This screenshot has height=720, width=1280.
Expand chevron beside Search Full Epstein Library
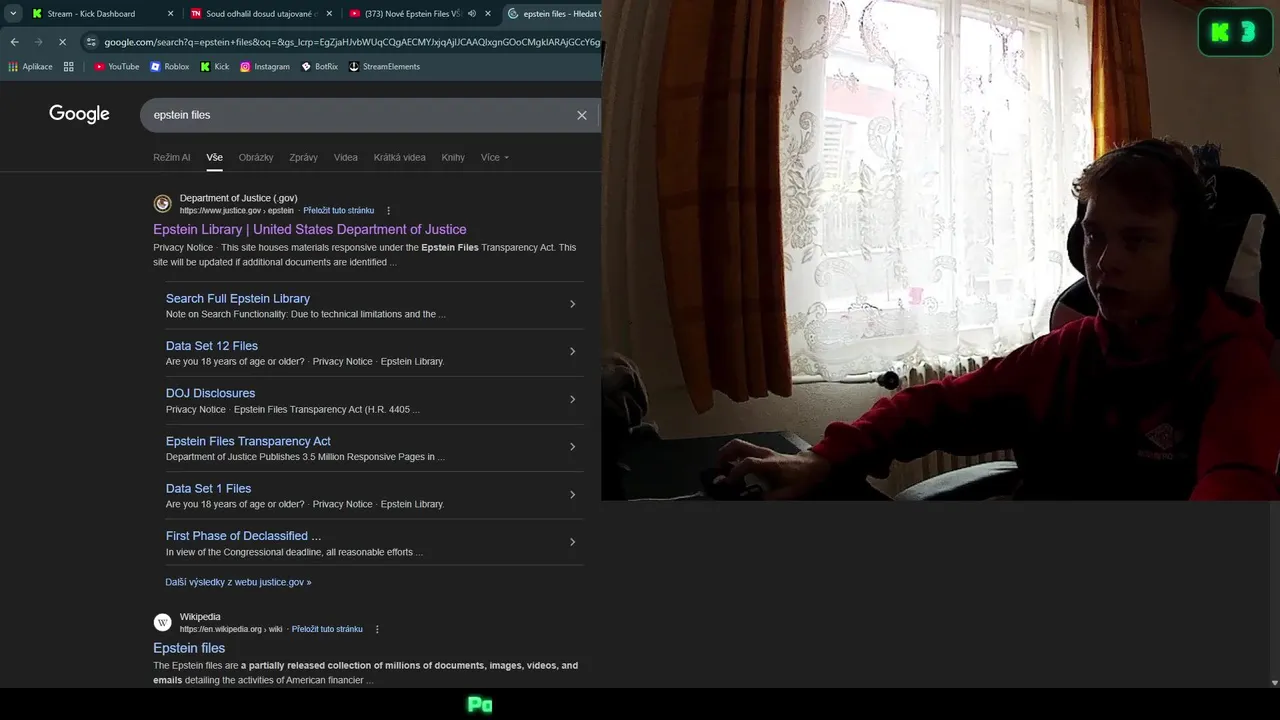(572, 304)
